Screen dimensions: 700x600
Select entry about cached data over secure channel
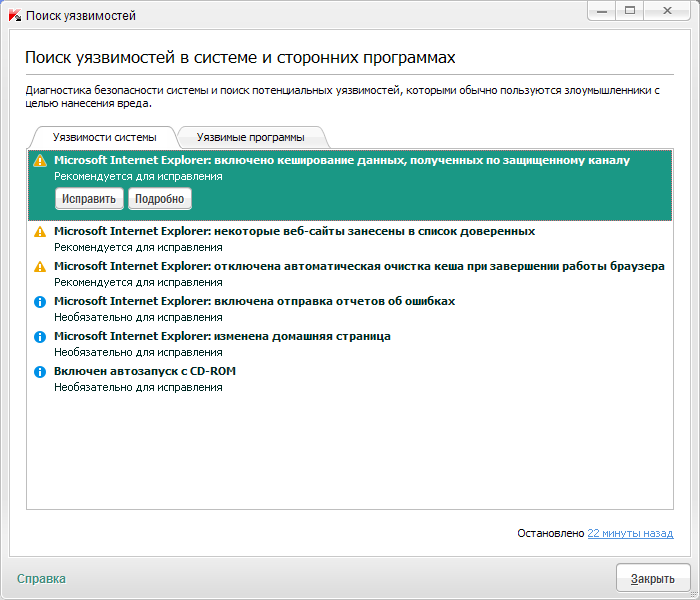[350, 185]
